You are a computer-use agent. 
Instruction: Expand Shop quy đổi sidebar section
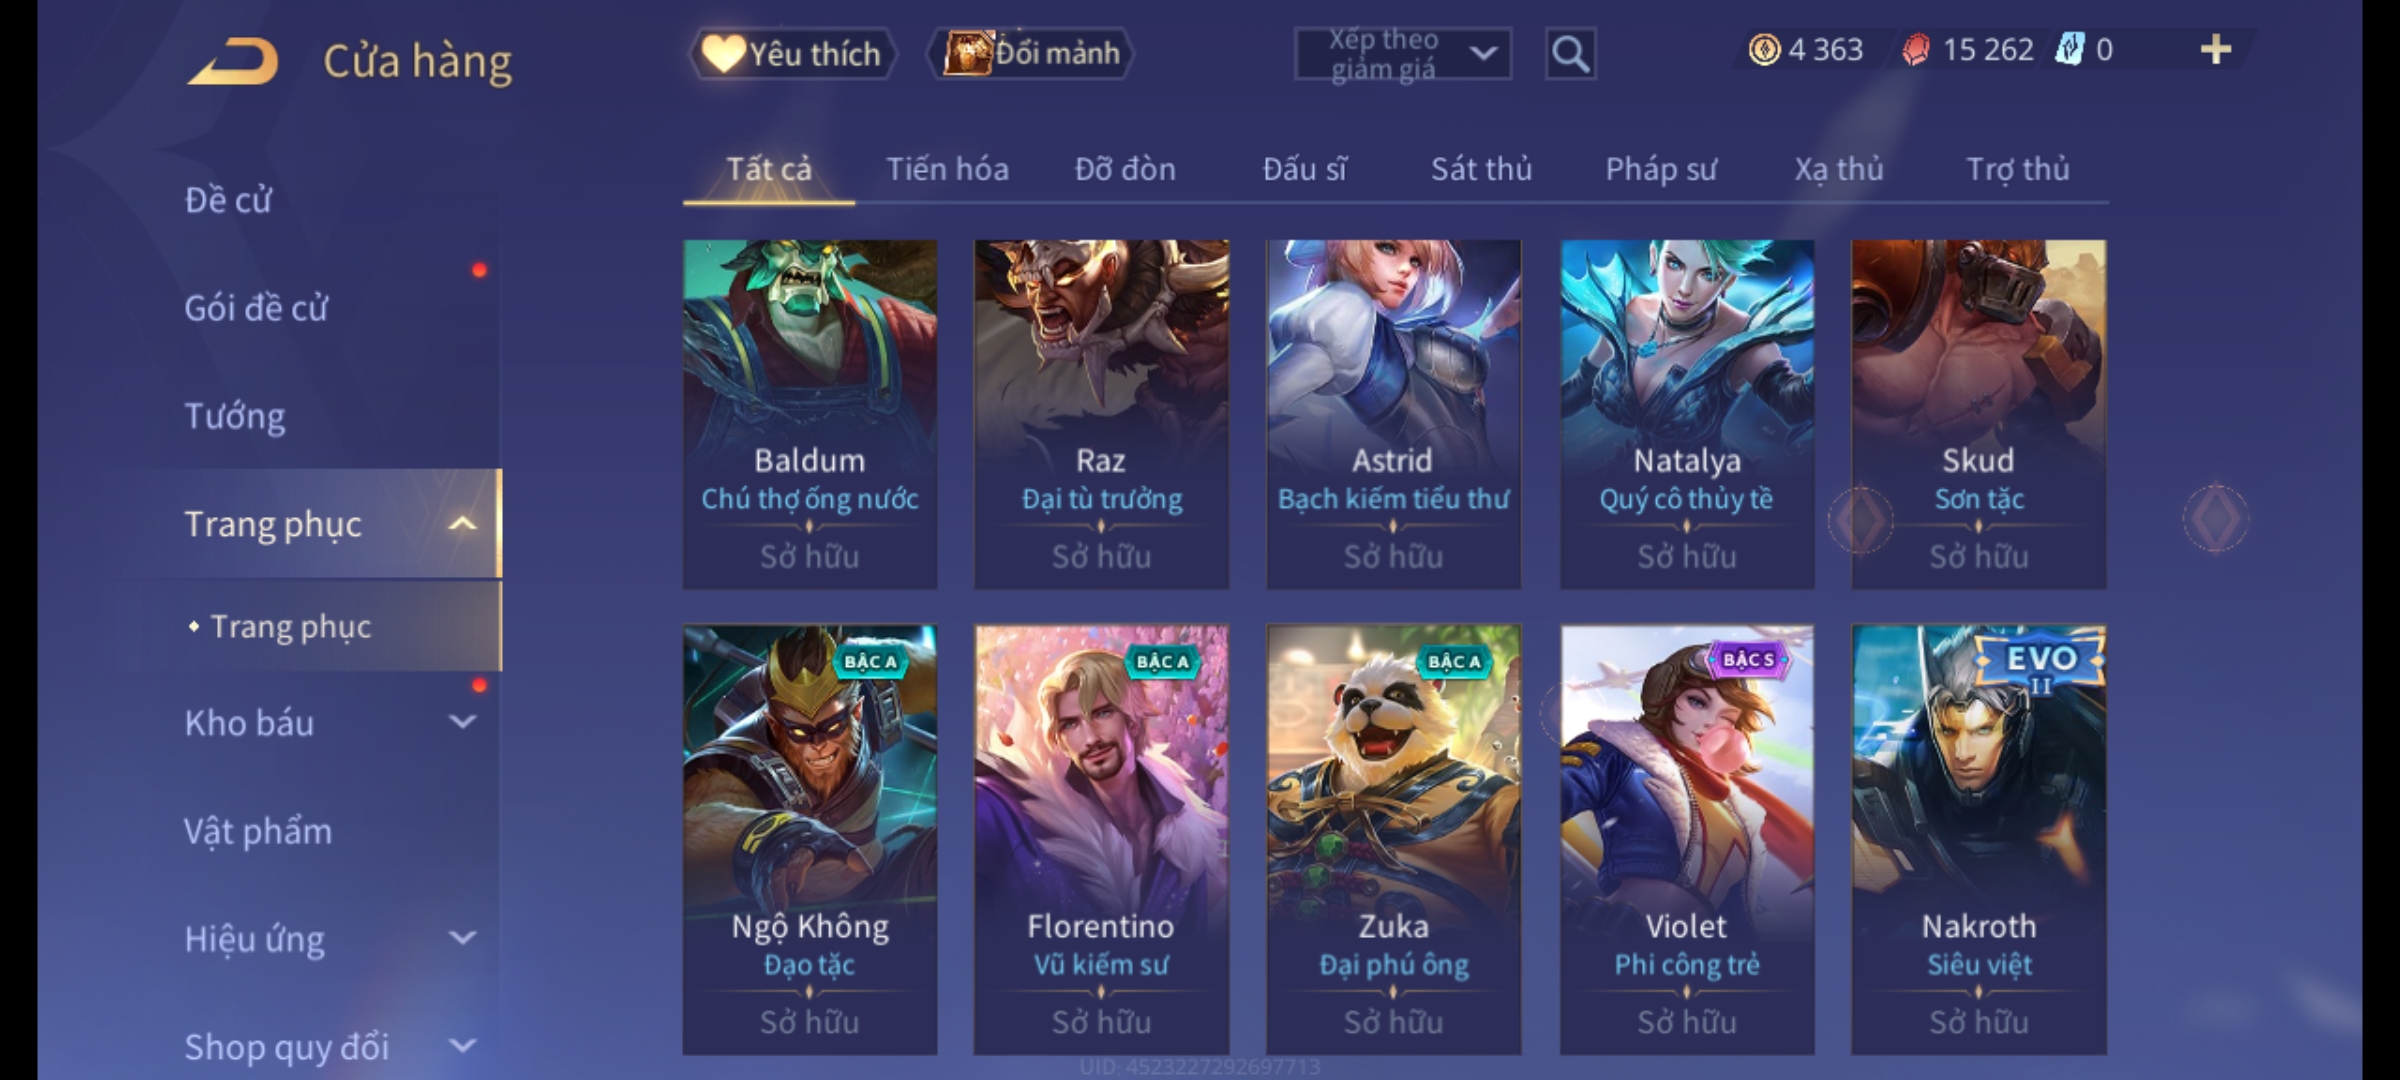(462, 1046)
